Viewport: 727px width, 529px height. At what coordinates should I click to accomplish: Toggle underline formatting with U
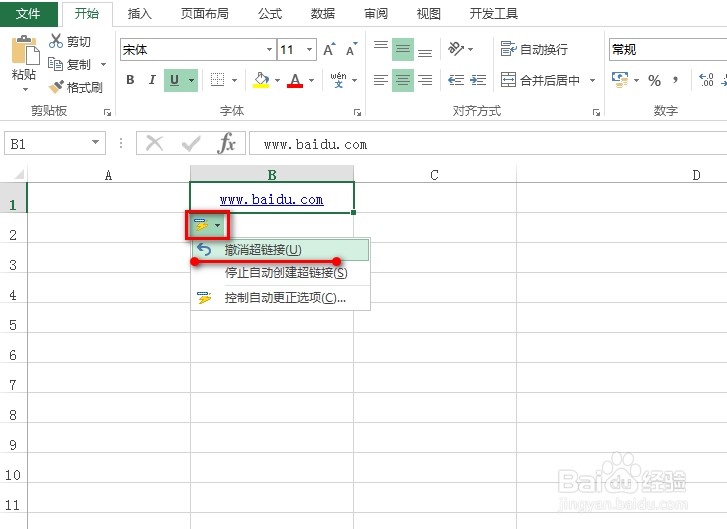click(x=174, y=80)
